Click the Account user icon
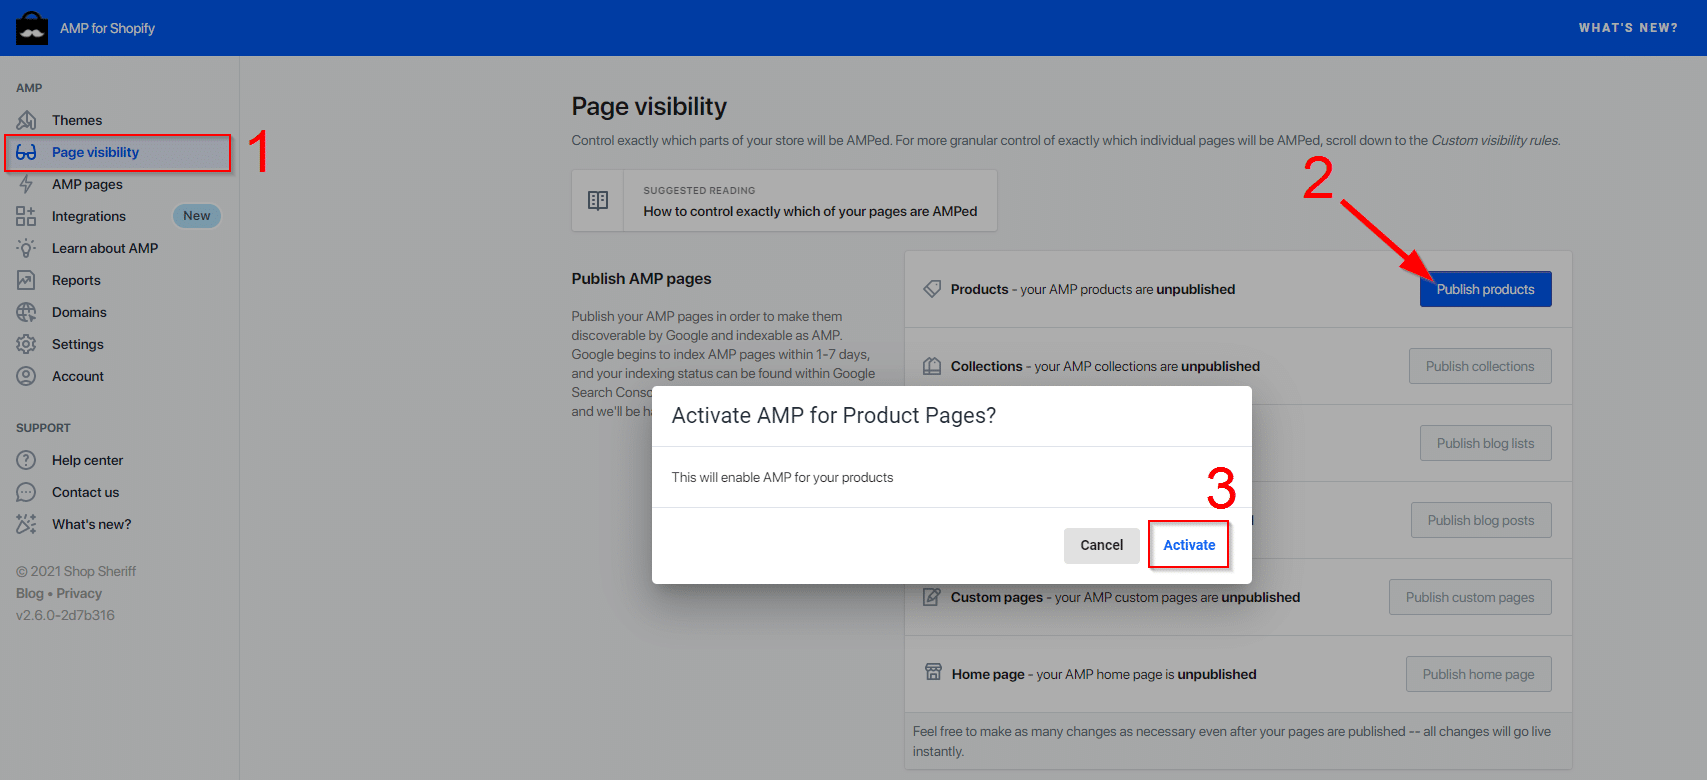1707x780 pixels. 27,376
